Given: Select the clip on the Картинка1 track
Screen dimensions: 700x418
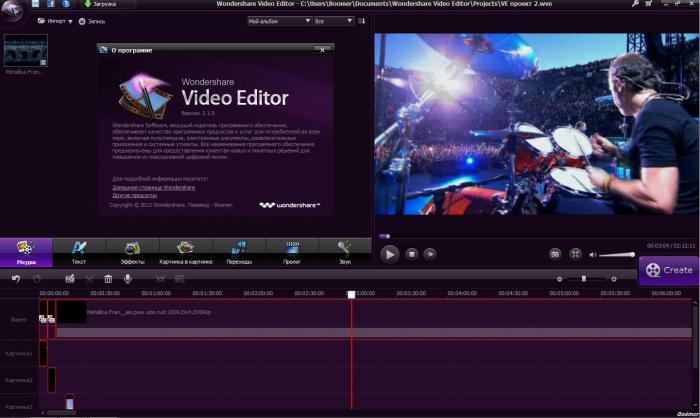Looking at the screenshot, I should pyautogui.click(x=43, y=353).
